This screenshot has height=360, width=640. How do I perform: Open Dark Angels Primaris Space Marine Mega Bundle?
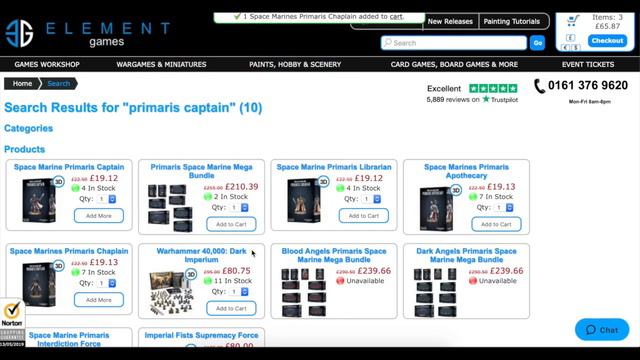[466, 255]
